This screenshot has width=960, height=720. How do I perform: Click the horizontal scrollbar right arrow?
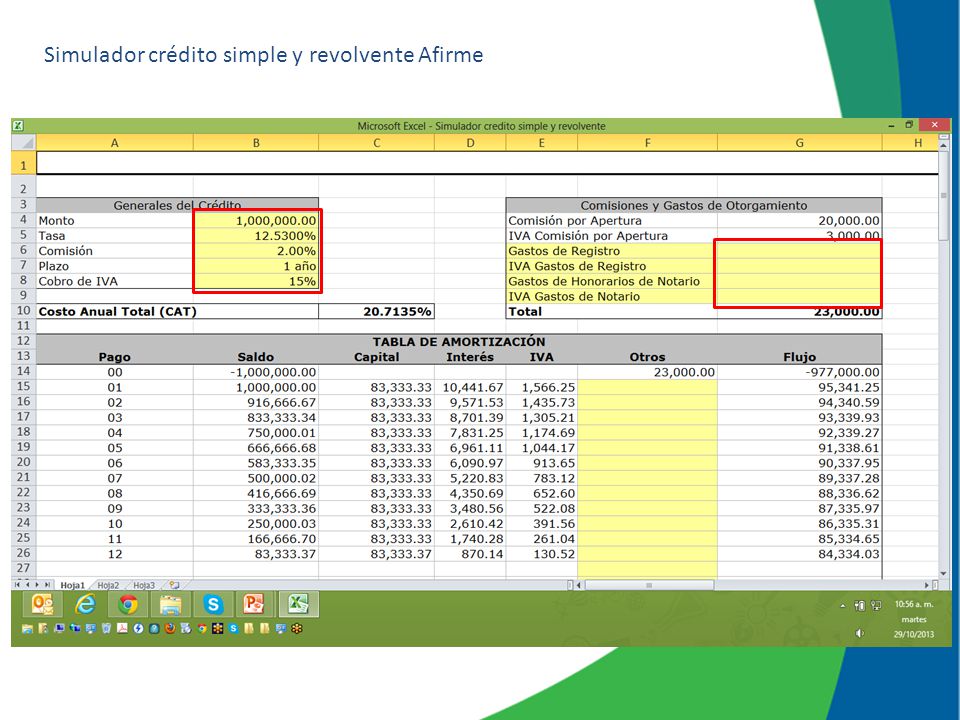click(x=927, y=585)
